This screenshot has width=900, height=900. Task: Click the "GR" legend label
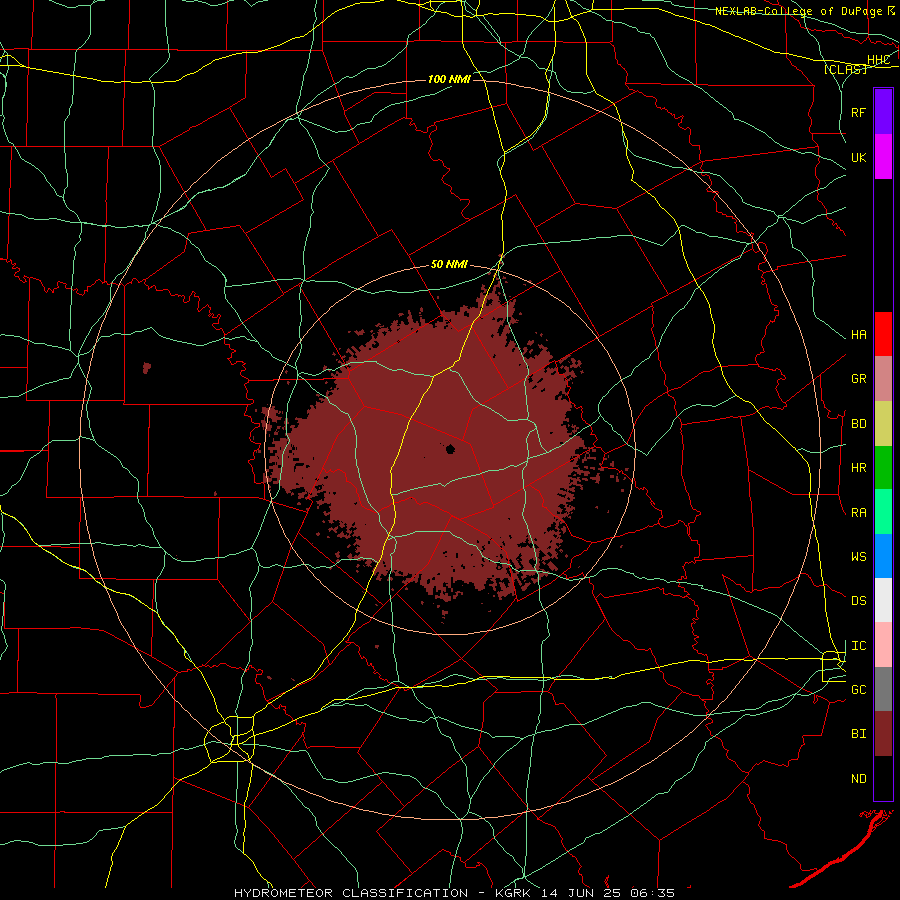858,379
